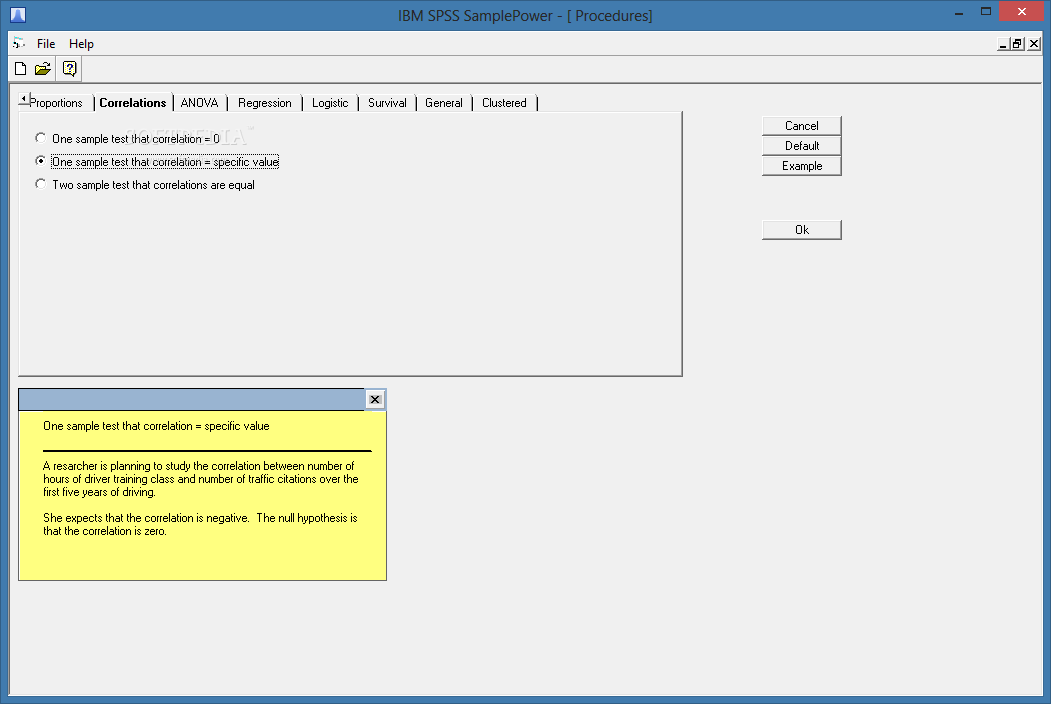This screenshot has height=704, width=1051.
Task: Click the Example button
Action: 802,166
